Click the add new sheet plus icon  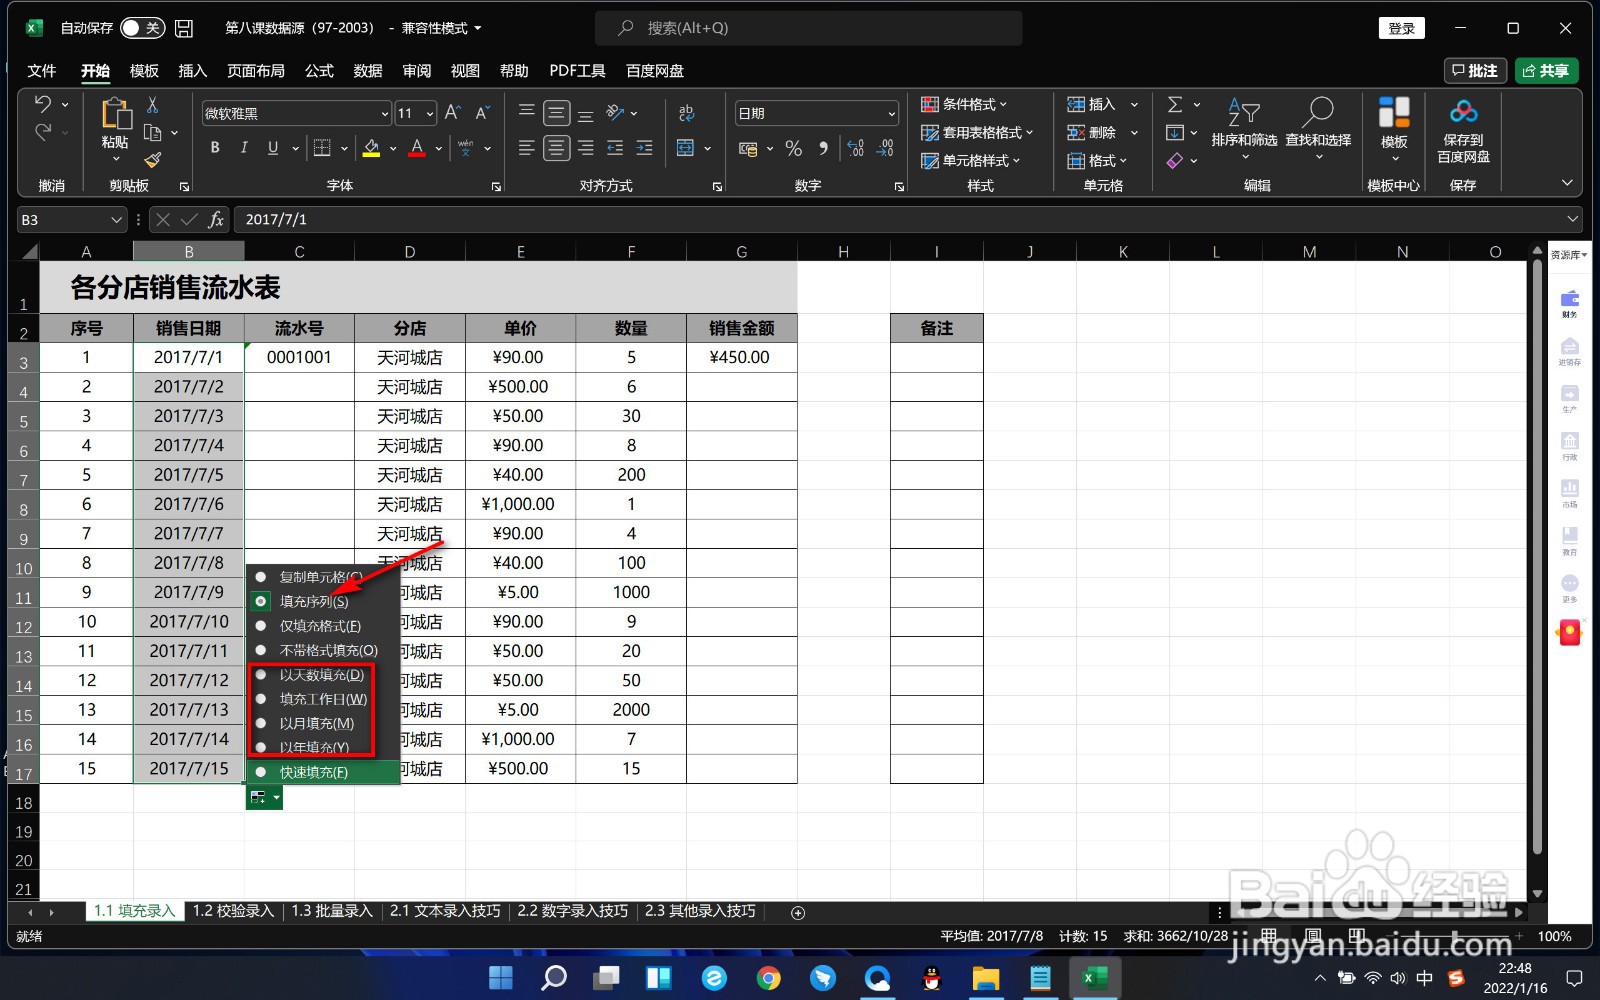(798, 912)
